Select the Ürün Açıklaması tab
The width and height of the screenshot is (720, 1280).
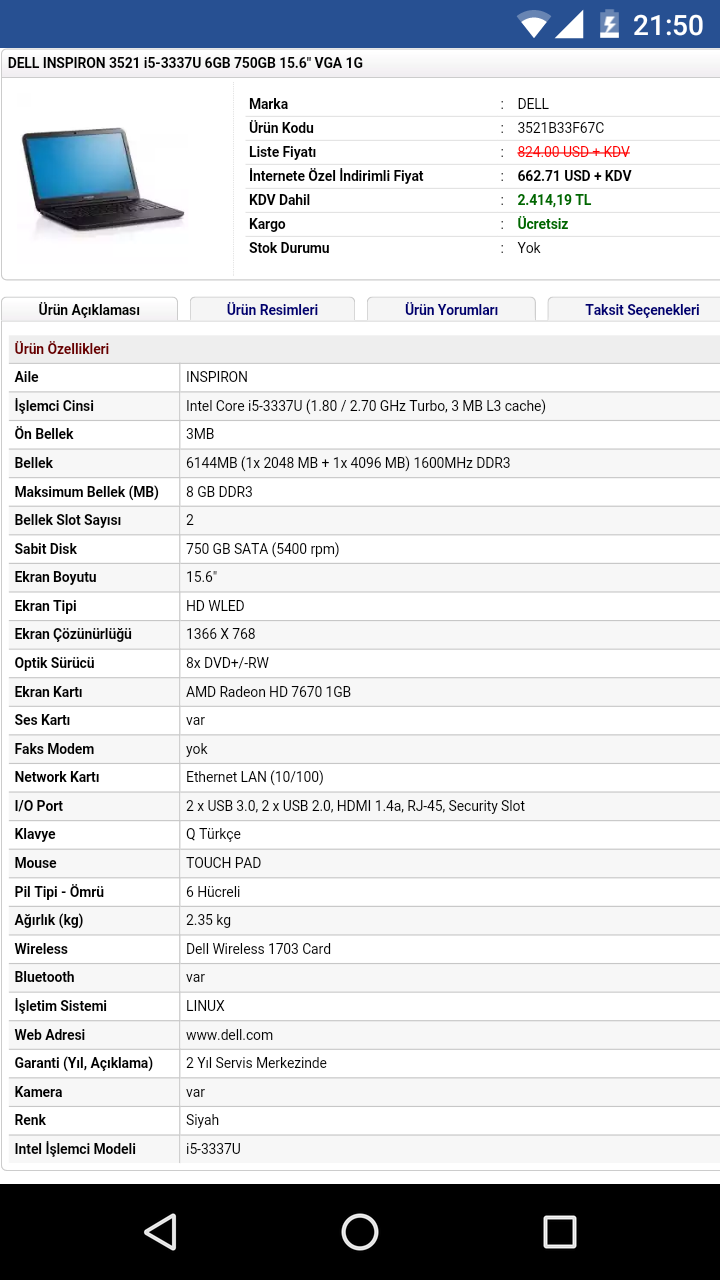[89, 310]
